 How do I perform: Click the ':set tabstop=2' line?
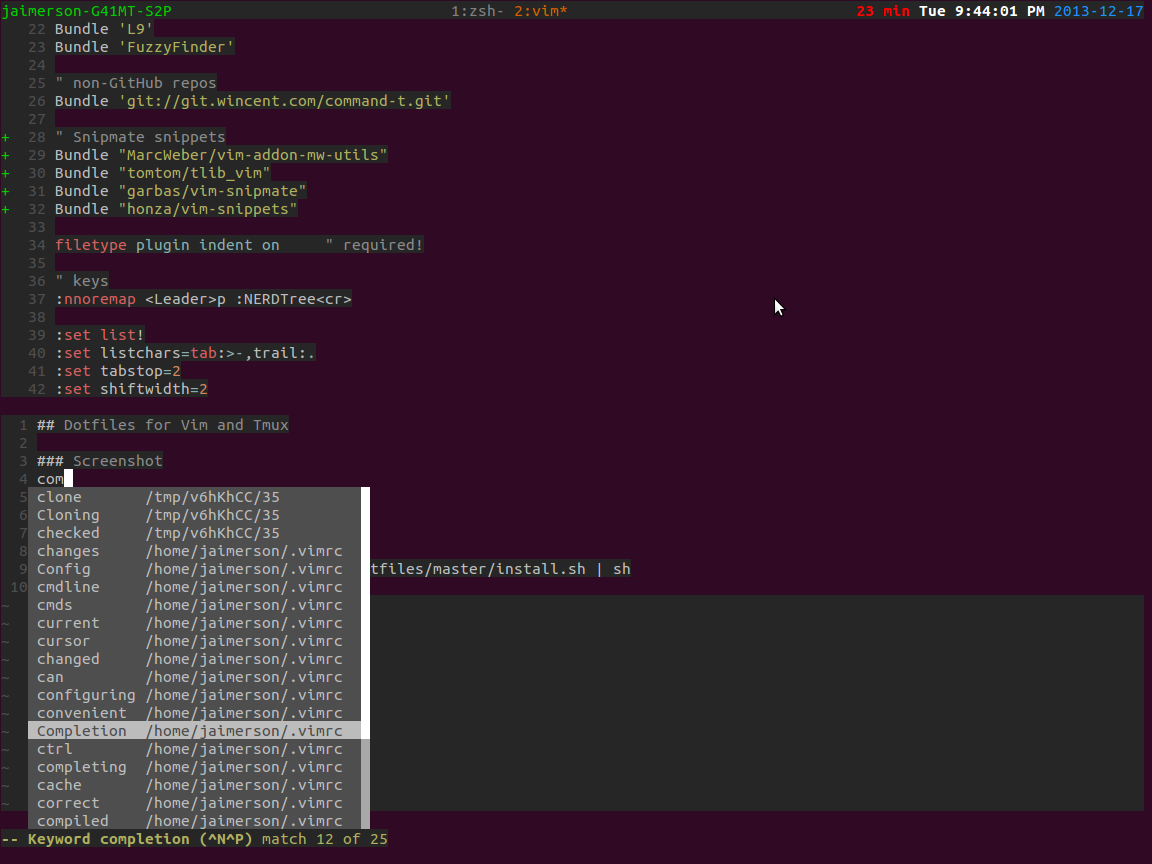click(118, 371)
